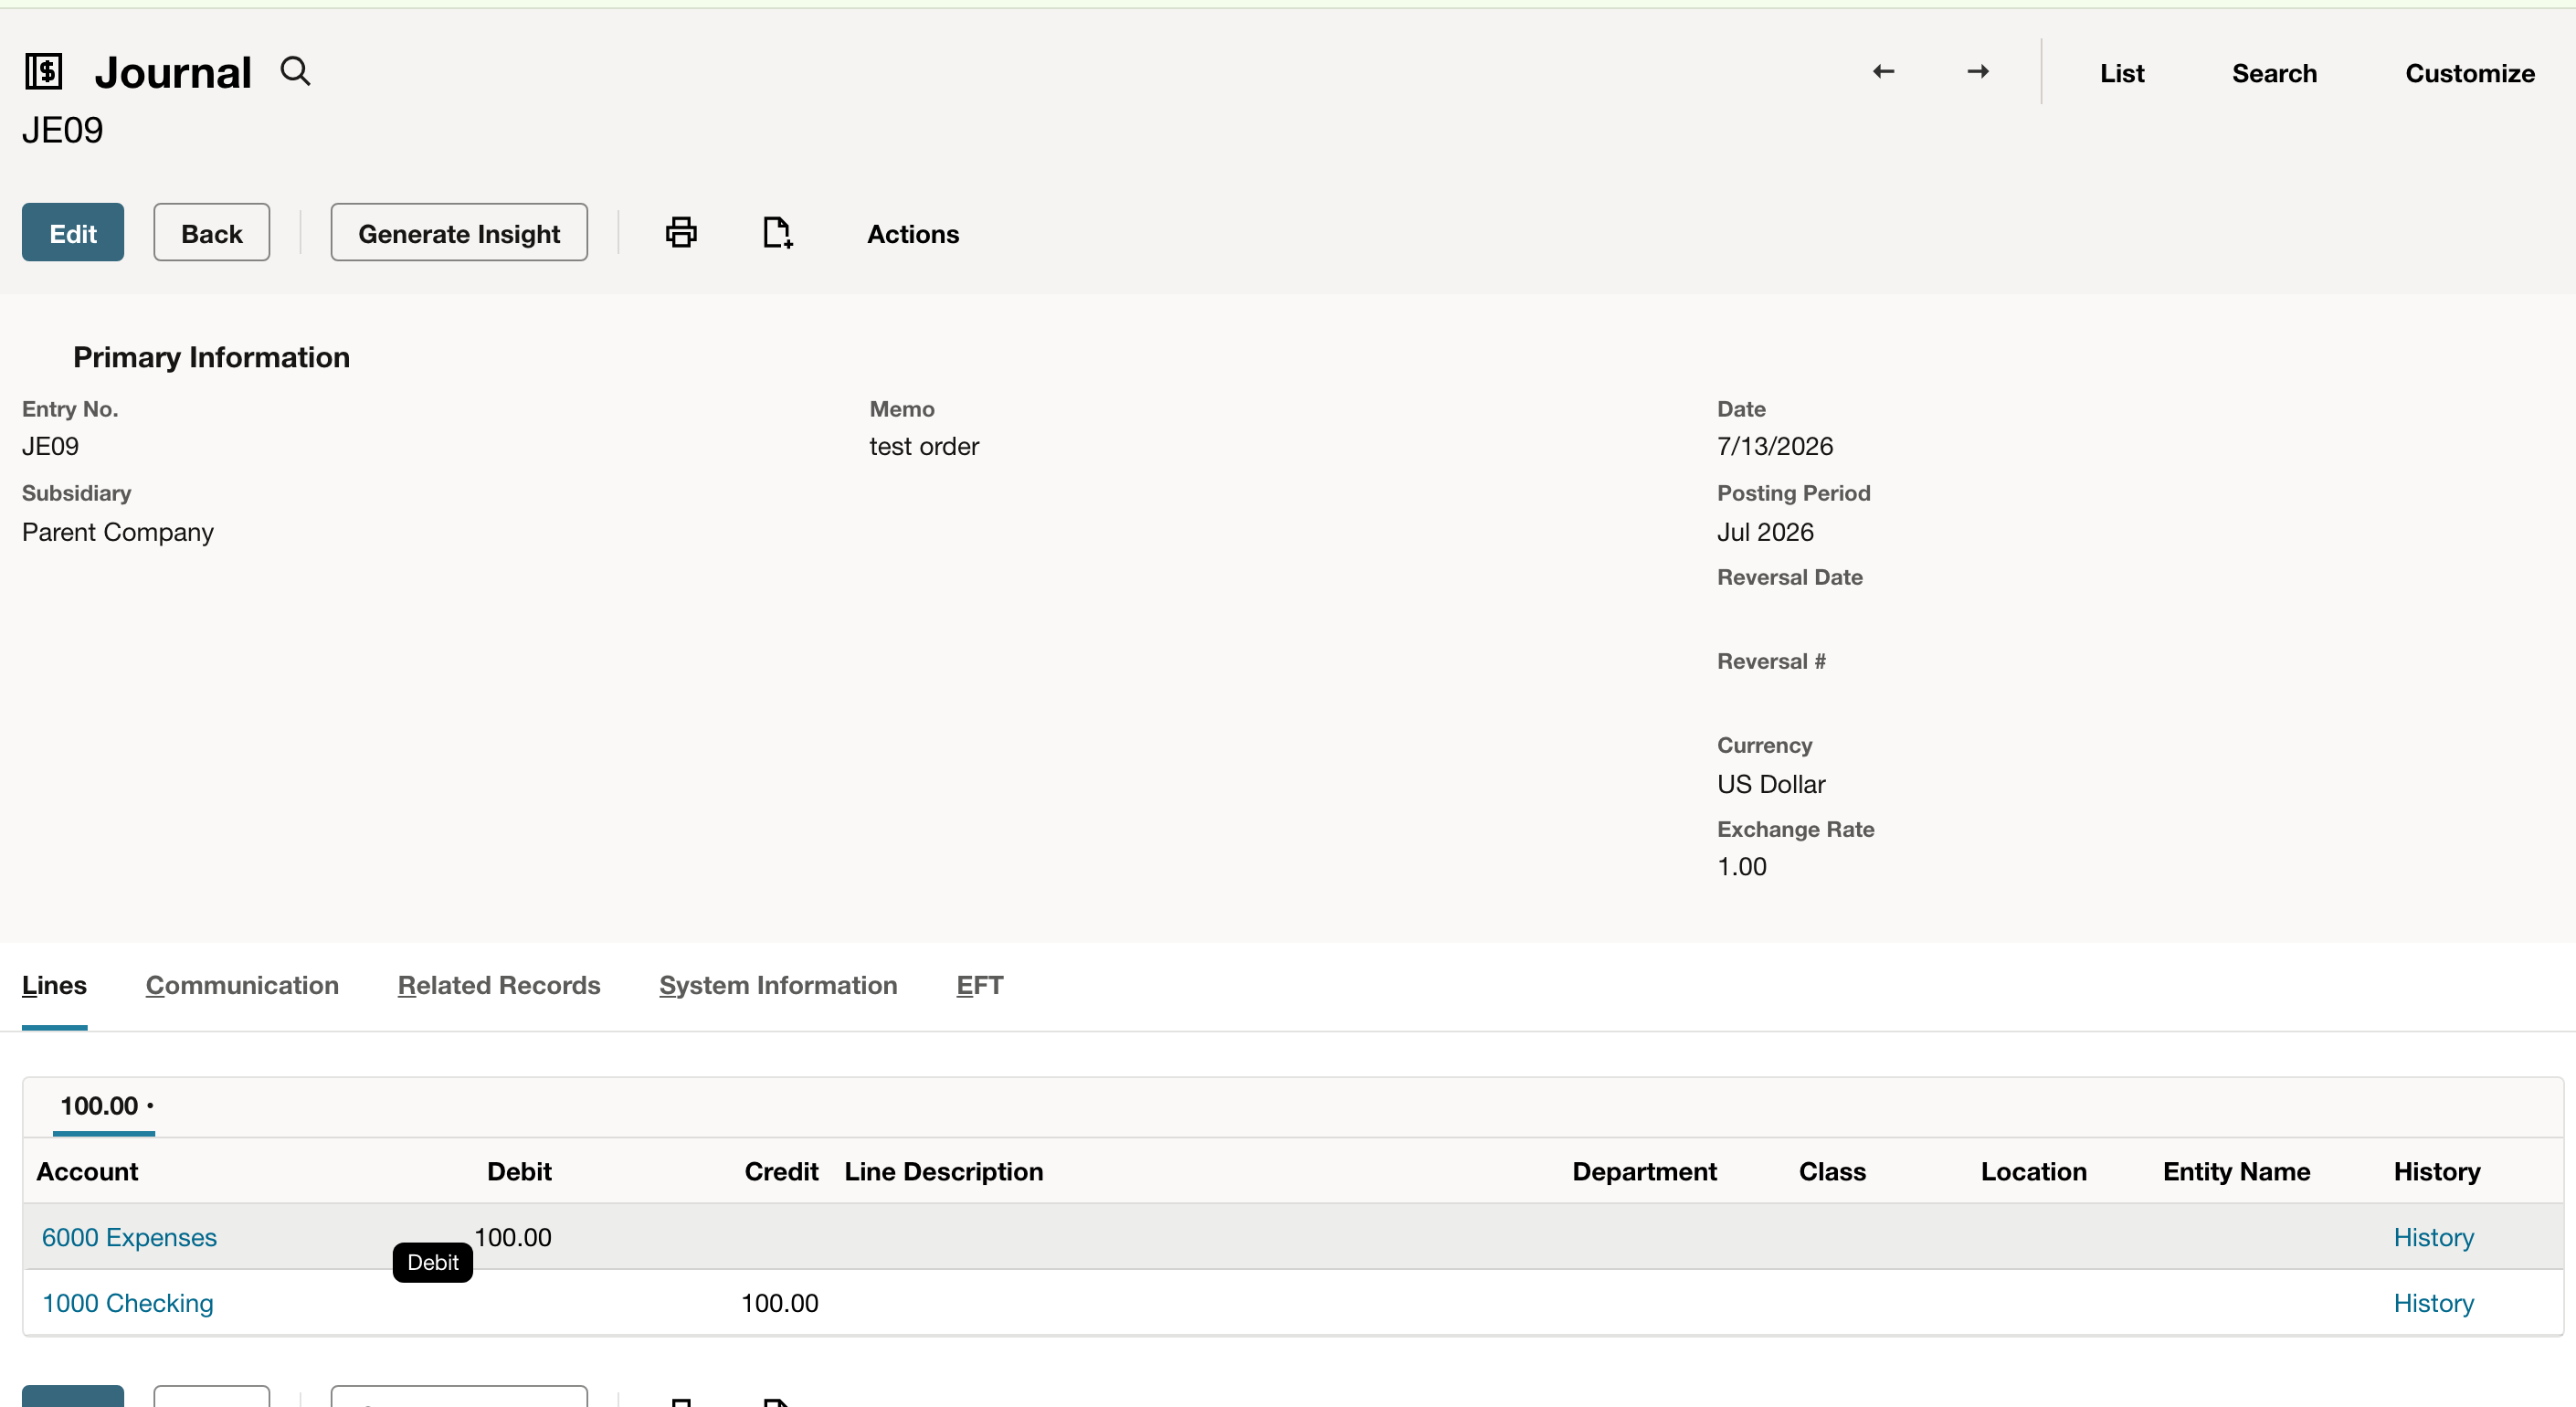Switch to the System Information tab

(778, 985)
